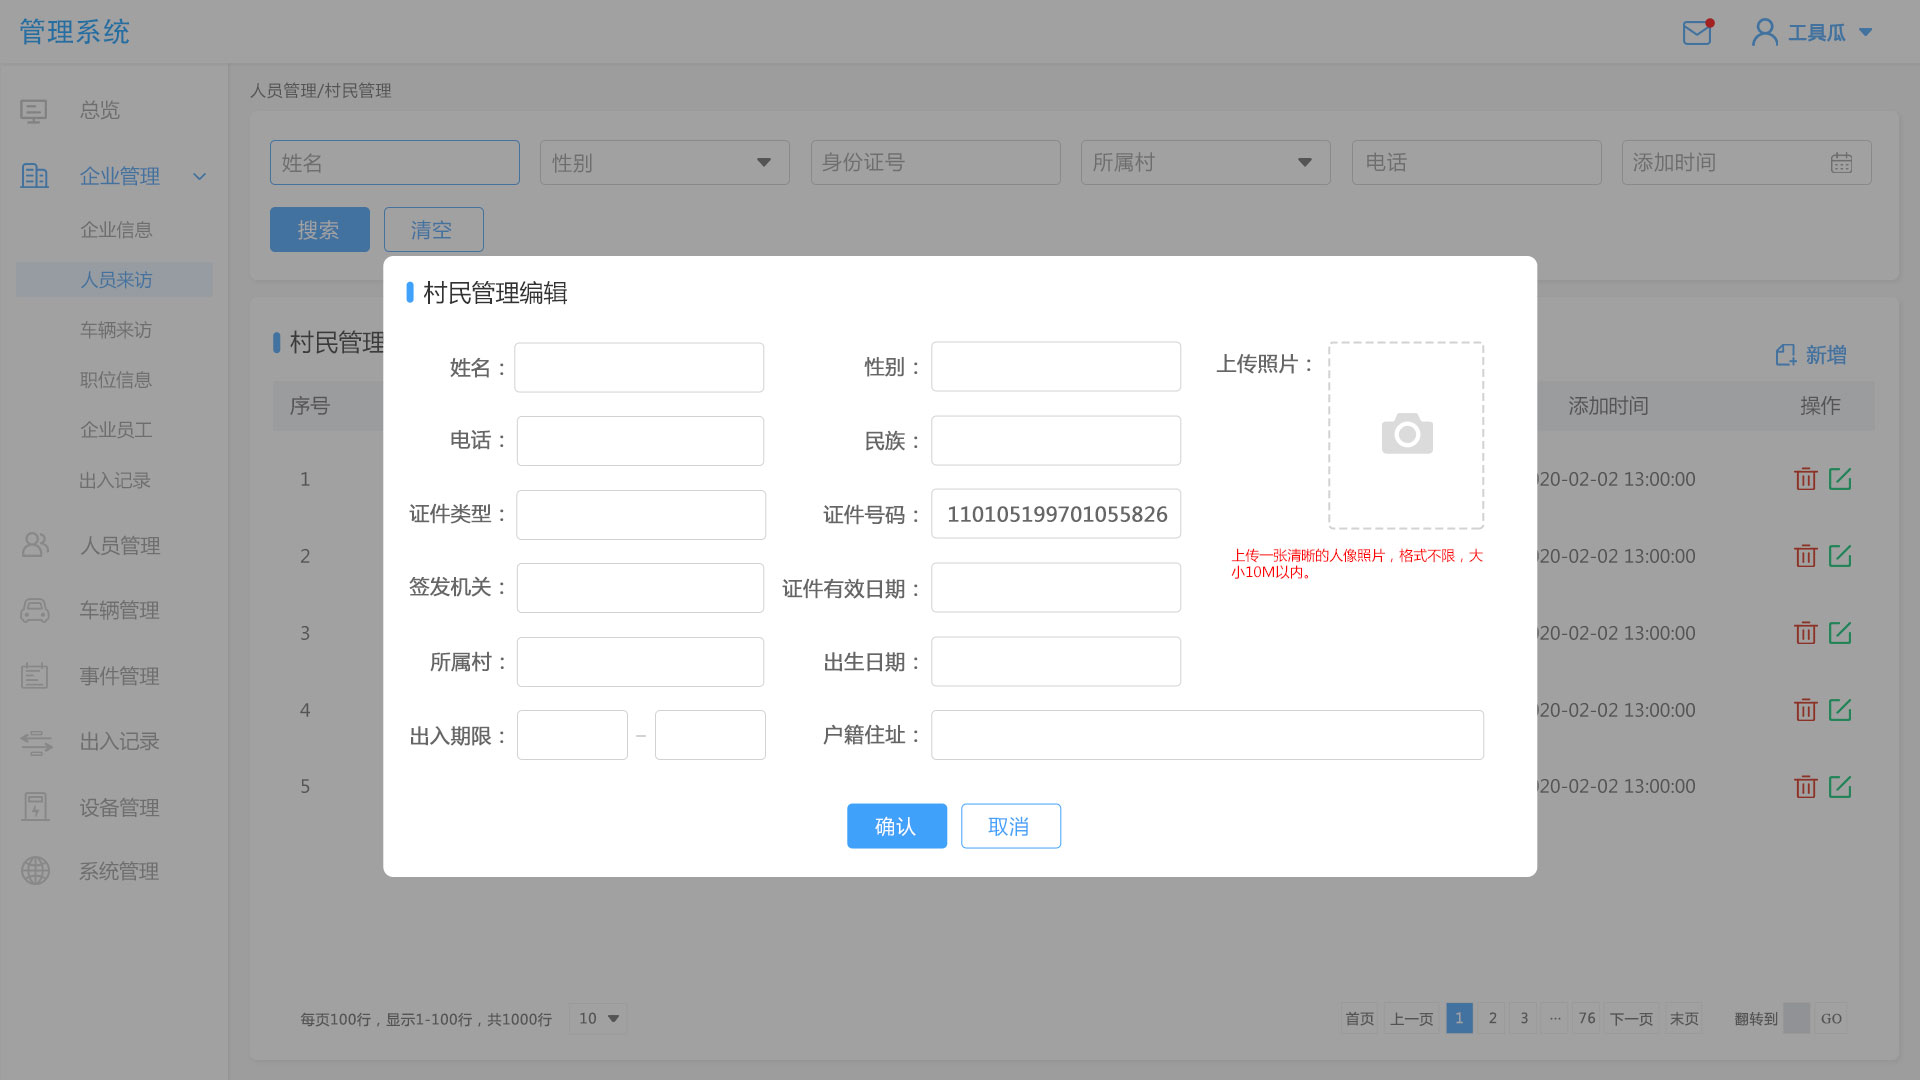The image size is (1920, 1080).
Task: Click the 搜索 button
Action: pyautogui.click(x=319, y=230)
